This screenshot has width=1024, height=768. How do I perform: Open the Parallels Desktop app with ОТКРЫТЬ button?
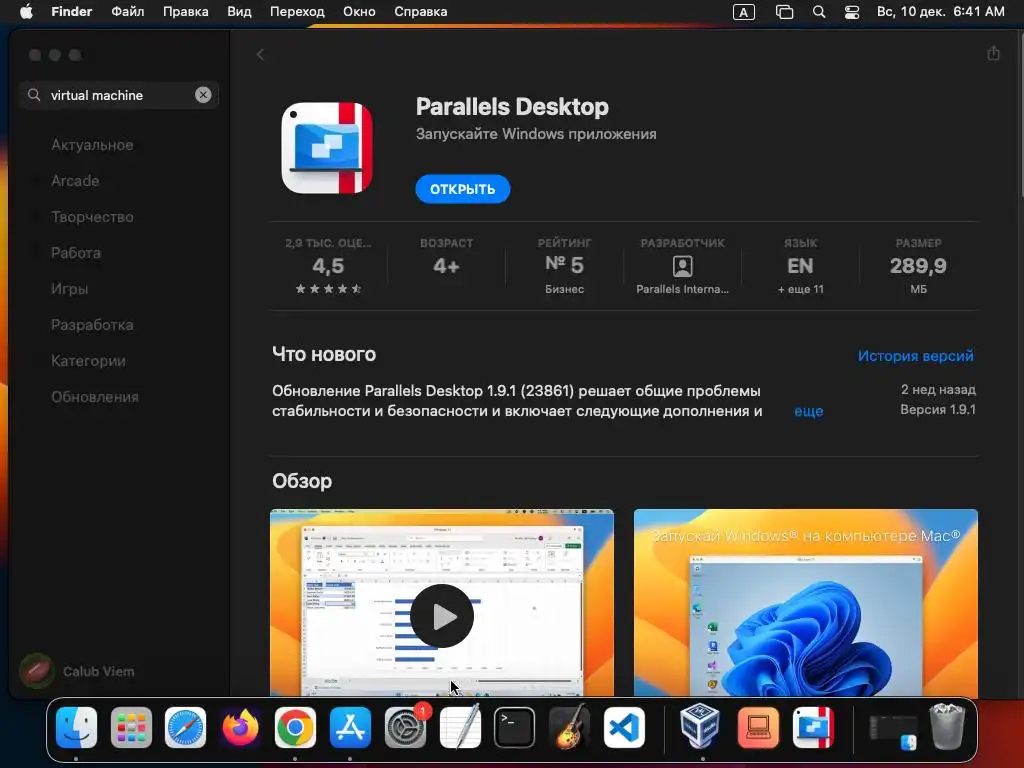pos(462,189)
